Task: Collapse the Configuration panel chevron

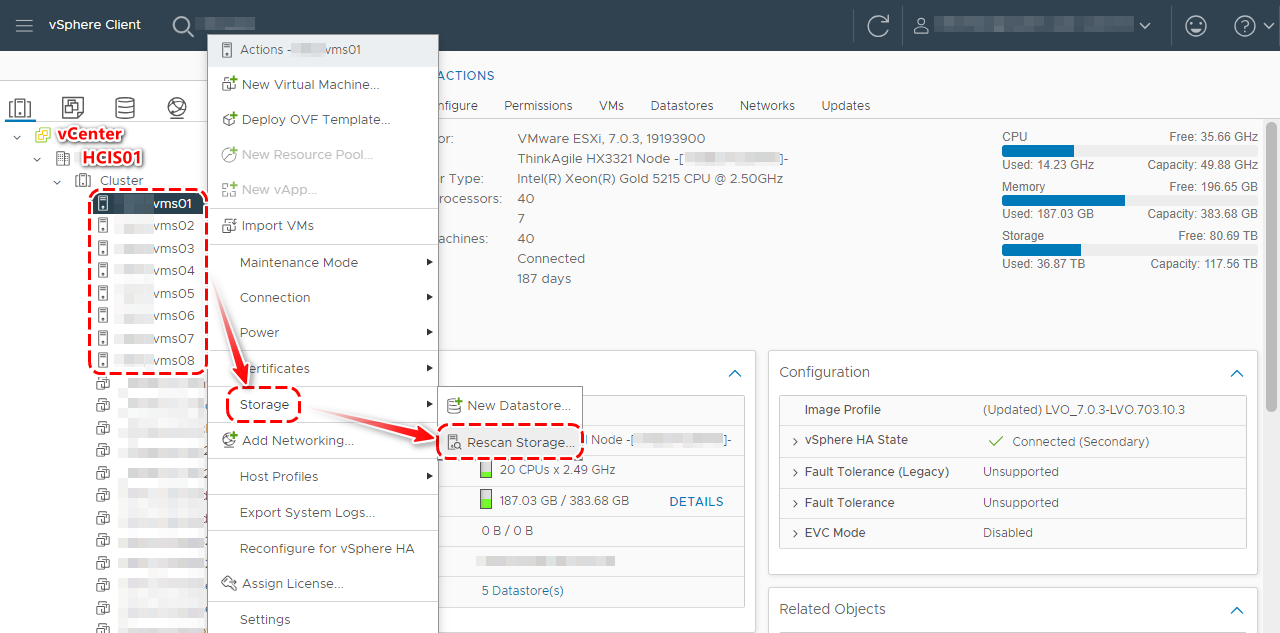Action: click(x=1237, y=373)
